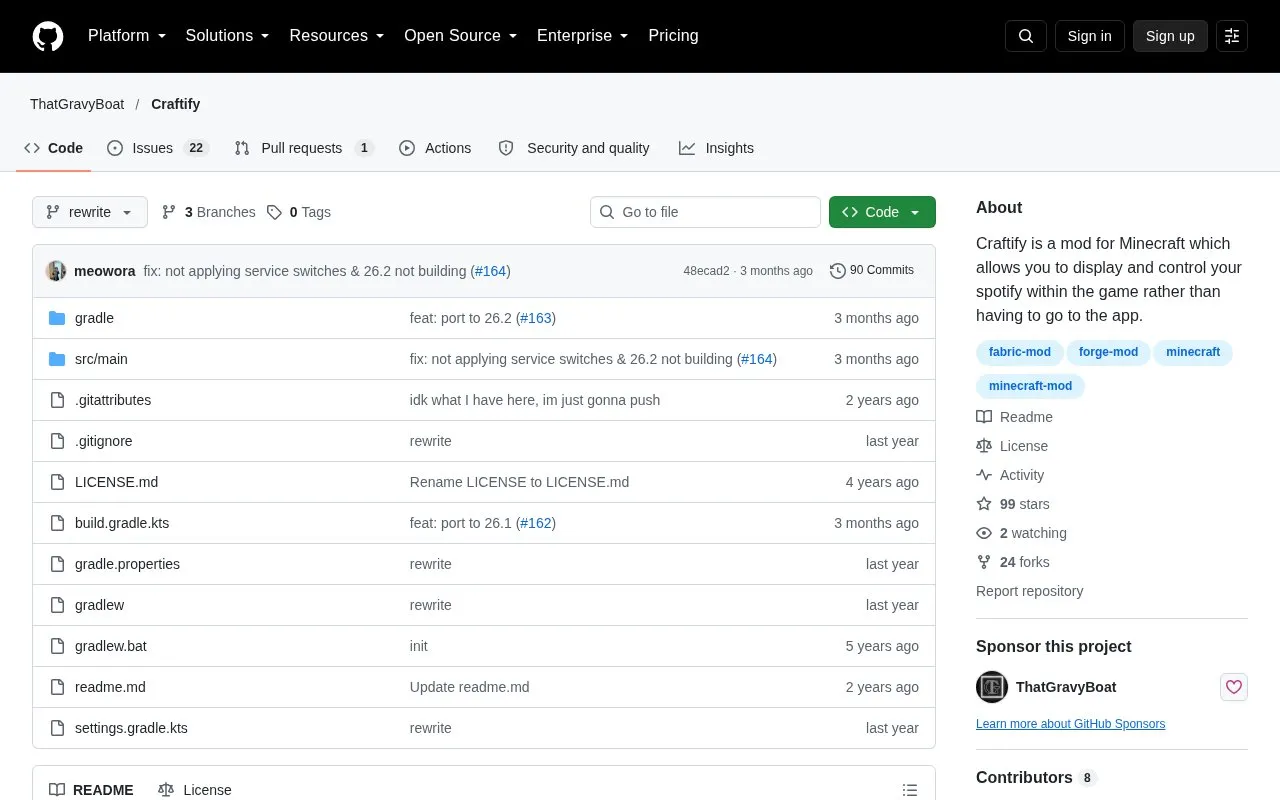Click the meowora avatar image
Viewport: 1280px width, 800px height.
coord(56,271)
